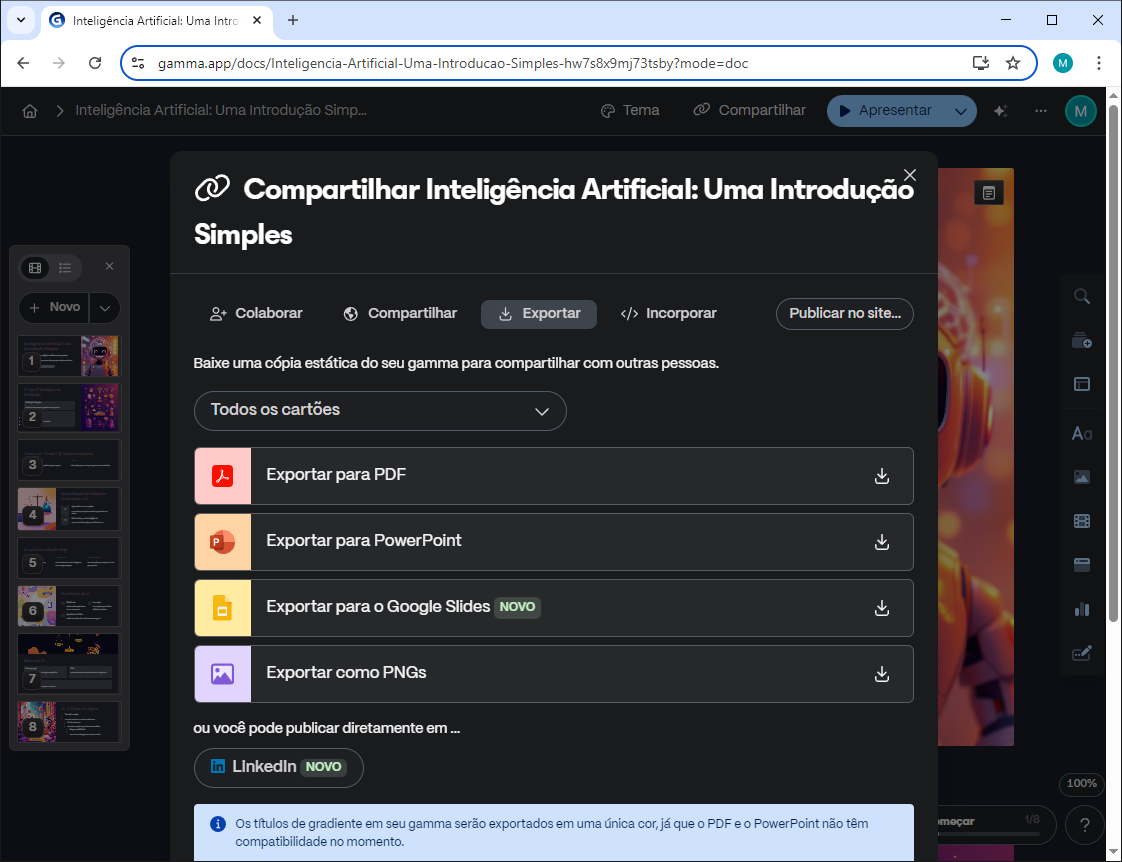The height and width of the screenshot is (862, 1122).
Task: Open dropdown arrow next to Apresentar
Action: [961, 111]
